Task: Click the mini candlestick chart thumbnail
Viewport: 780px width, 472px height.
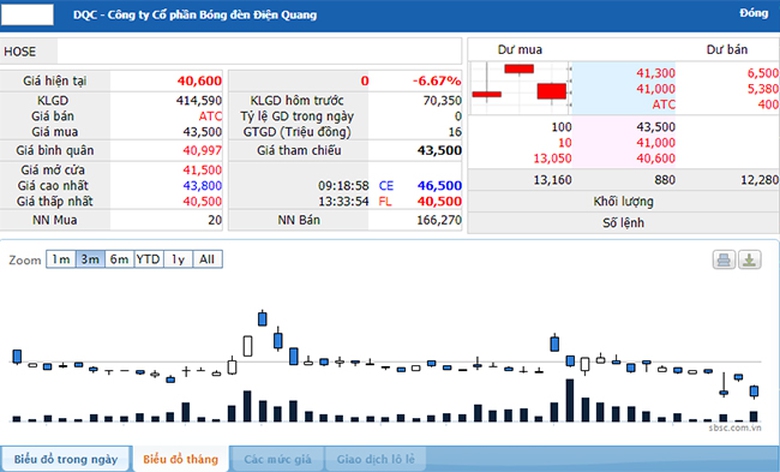Action: (x=519, y=87)
